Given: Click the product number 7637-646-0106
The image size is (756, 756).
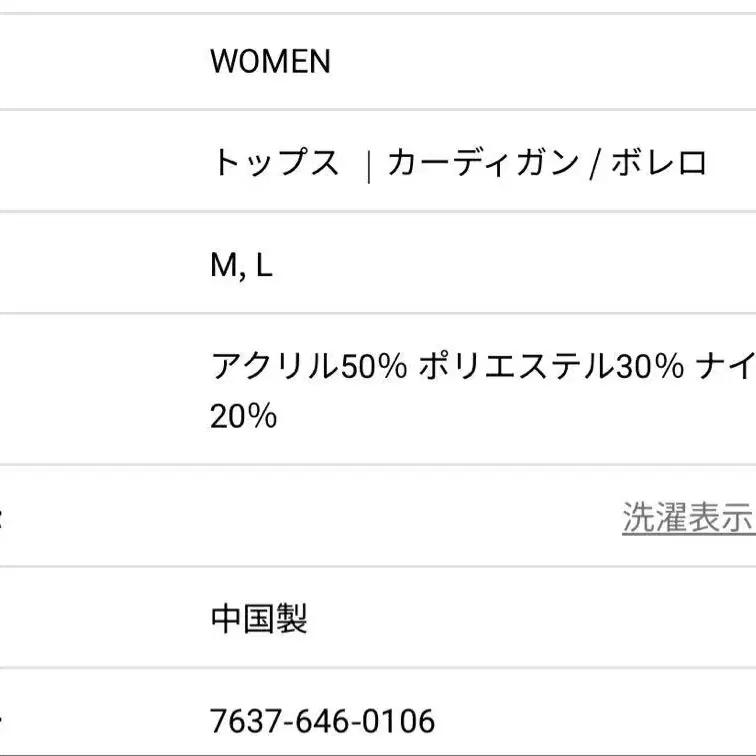Looking at the screenshot, I should [x=323, y=720].
